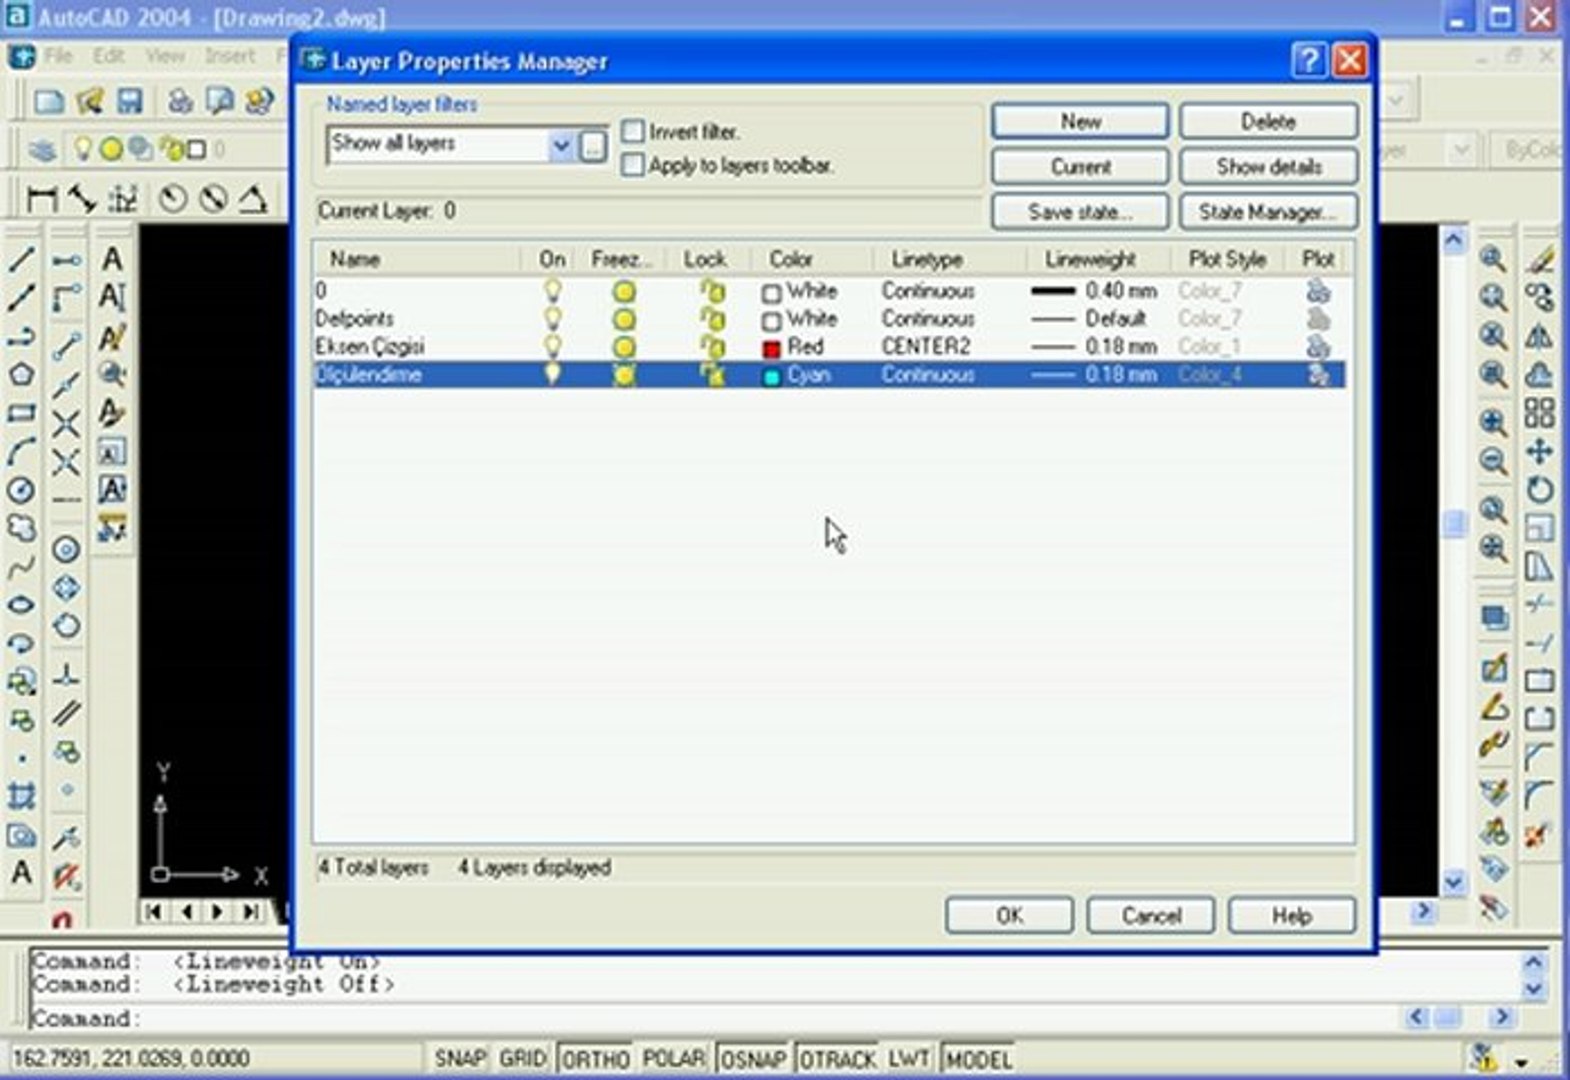The image size is (1570, 1080).
Task: Open the File menu
Action: 58,56
